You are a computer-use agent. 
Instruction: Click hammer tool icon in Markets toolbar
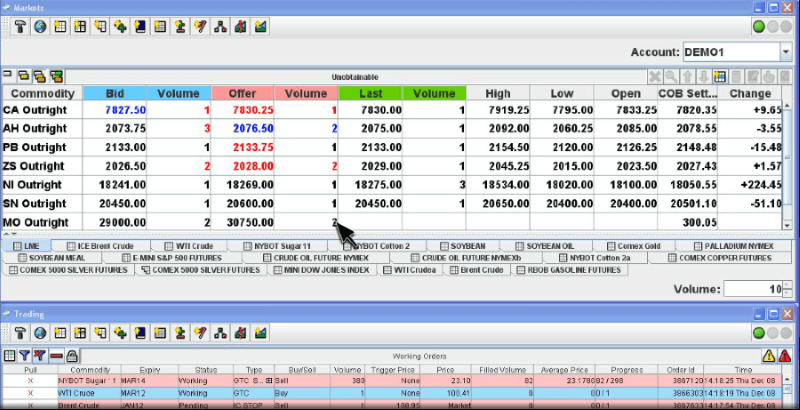tap(20, 27)
